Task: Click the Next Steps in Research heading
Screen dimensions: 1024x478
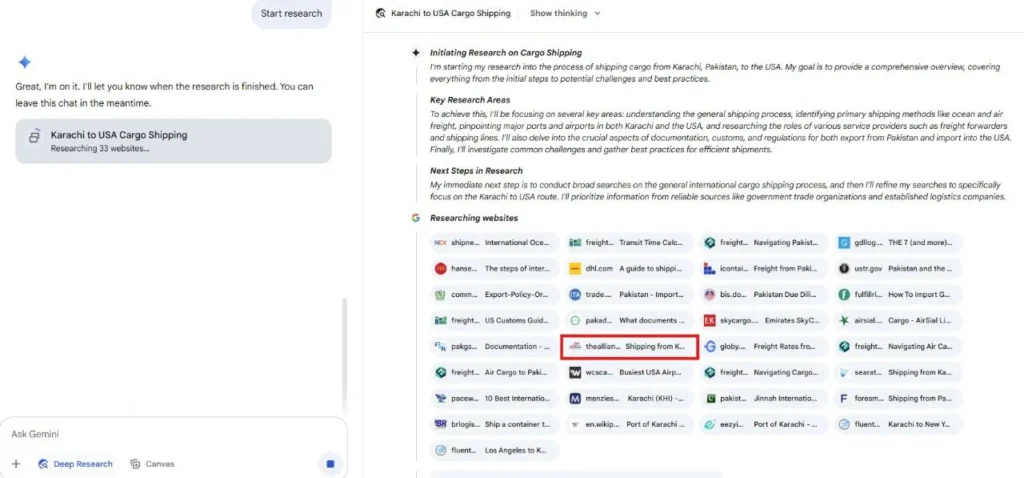Action: [476, 170]
